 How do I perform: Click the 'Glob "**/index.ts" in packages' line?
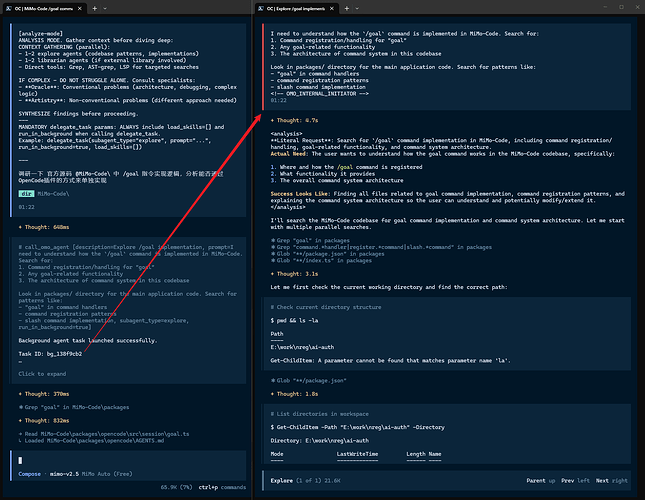tap(321, 260)
